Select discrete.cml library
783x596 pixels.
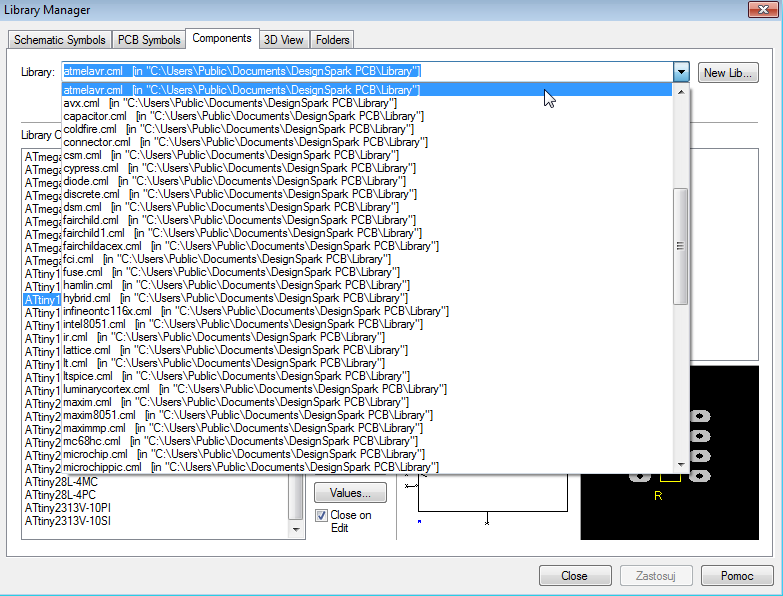coord(367,194)
